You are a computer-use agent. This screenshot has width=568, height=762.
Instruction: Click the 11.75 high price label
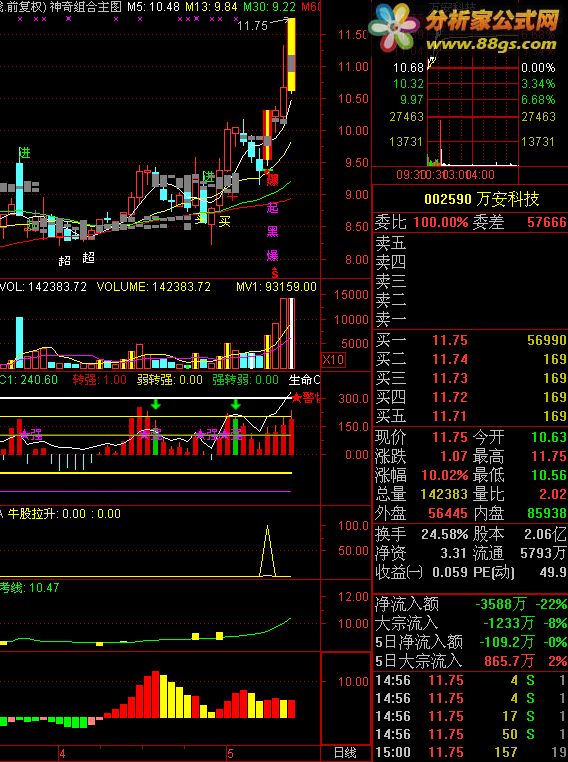(x=252, y=26)
